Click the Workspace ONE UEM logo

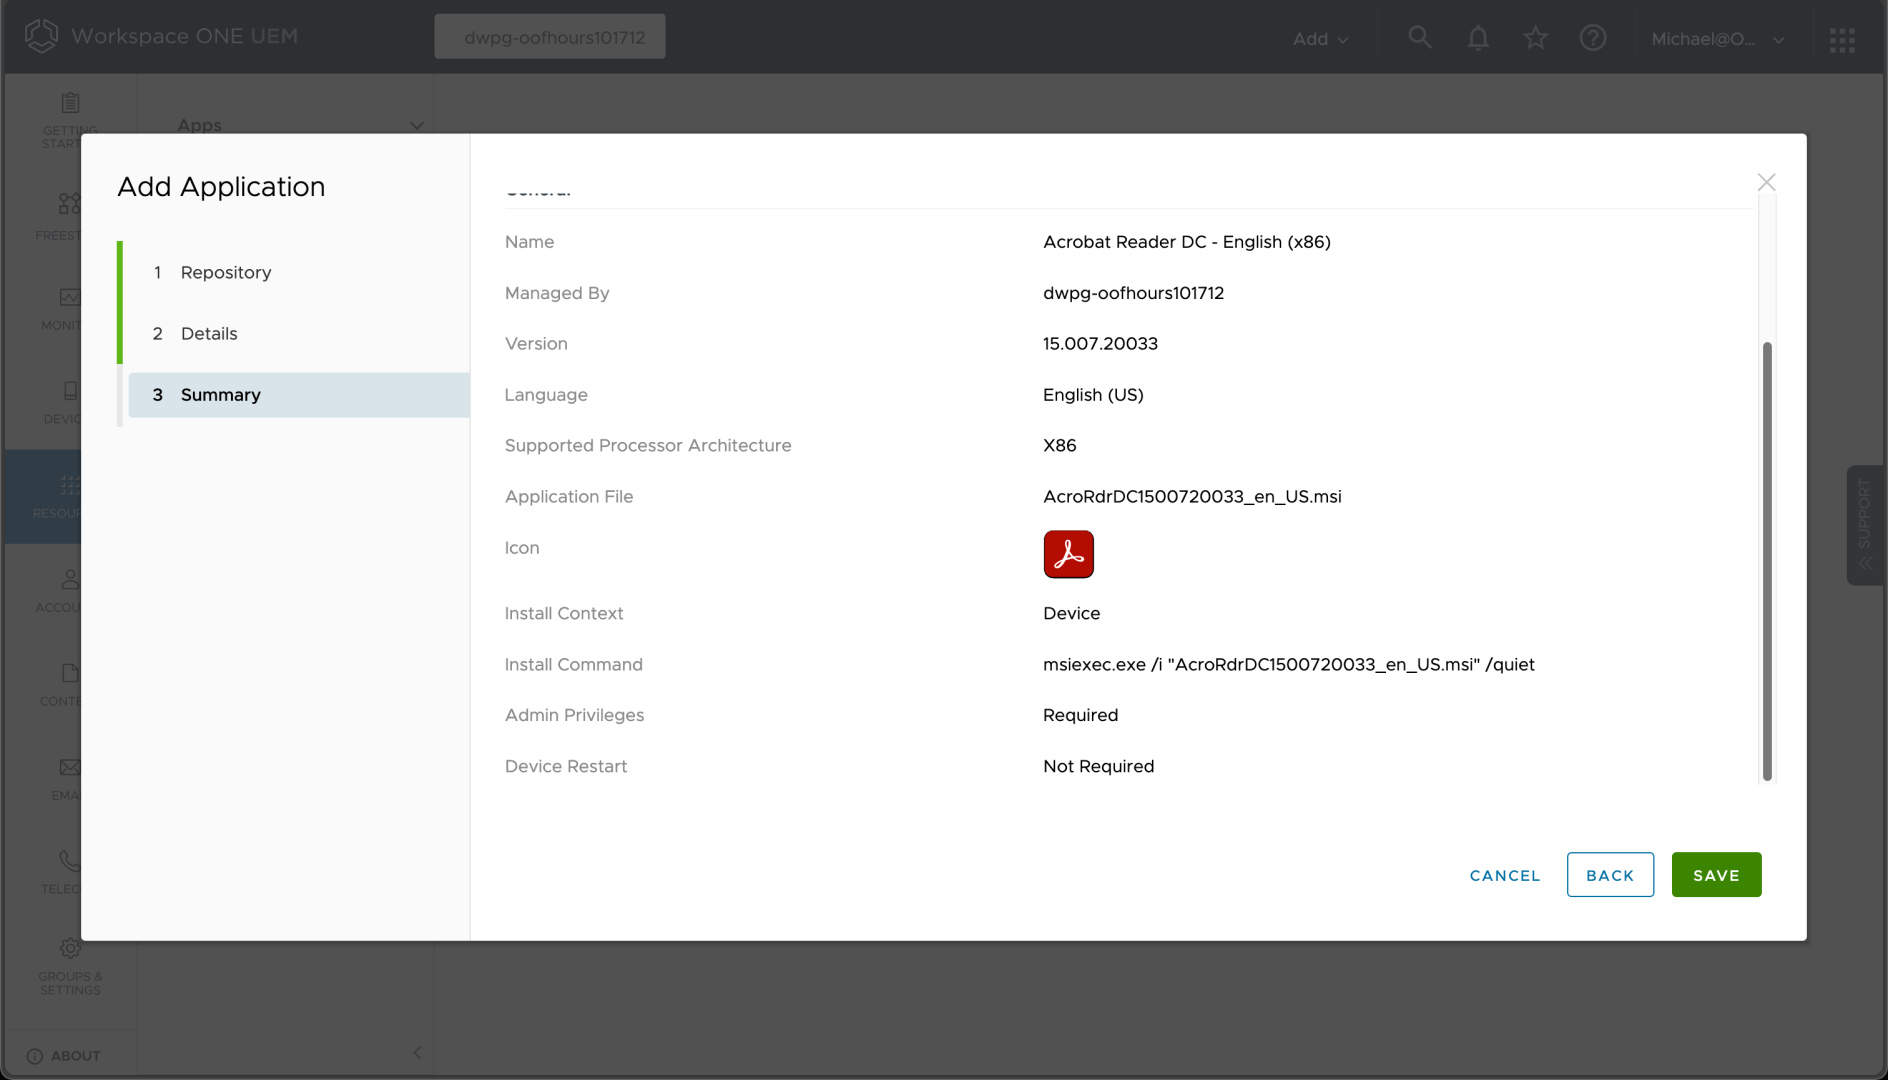[42, 36]
